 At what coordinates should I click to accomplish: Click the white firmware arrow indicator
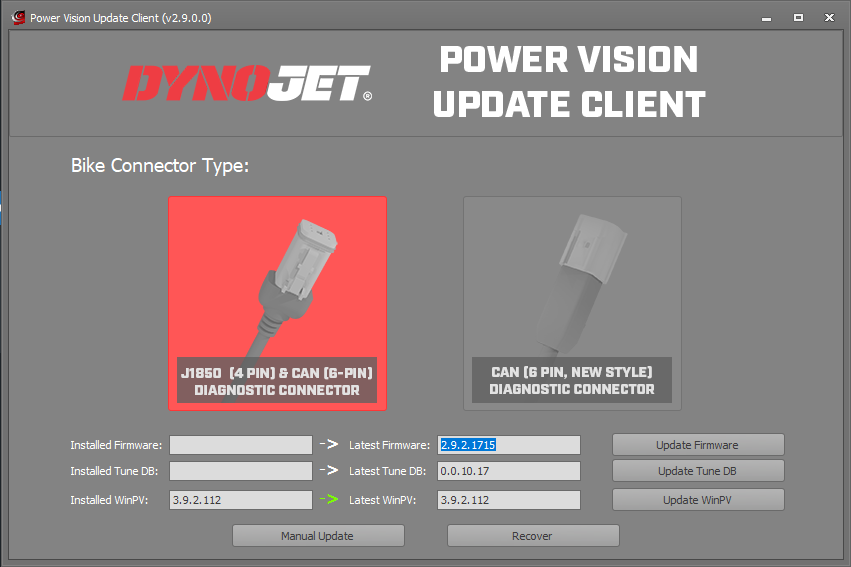329,445
